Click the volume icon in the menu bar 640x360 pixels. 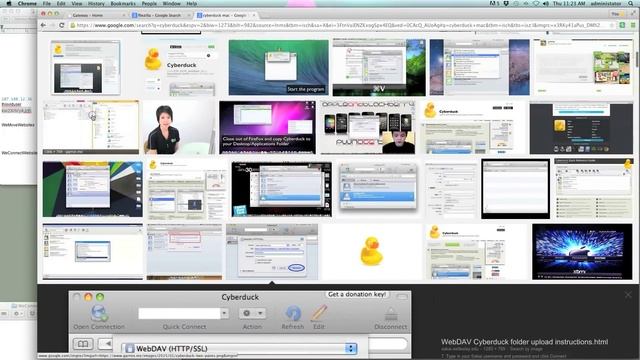pos(546,3)
